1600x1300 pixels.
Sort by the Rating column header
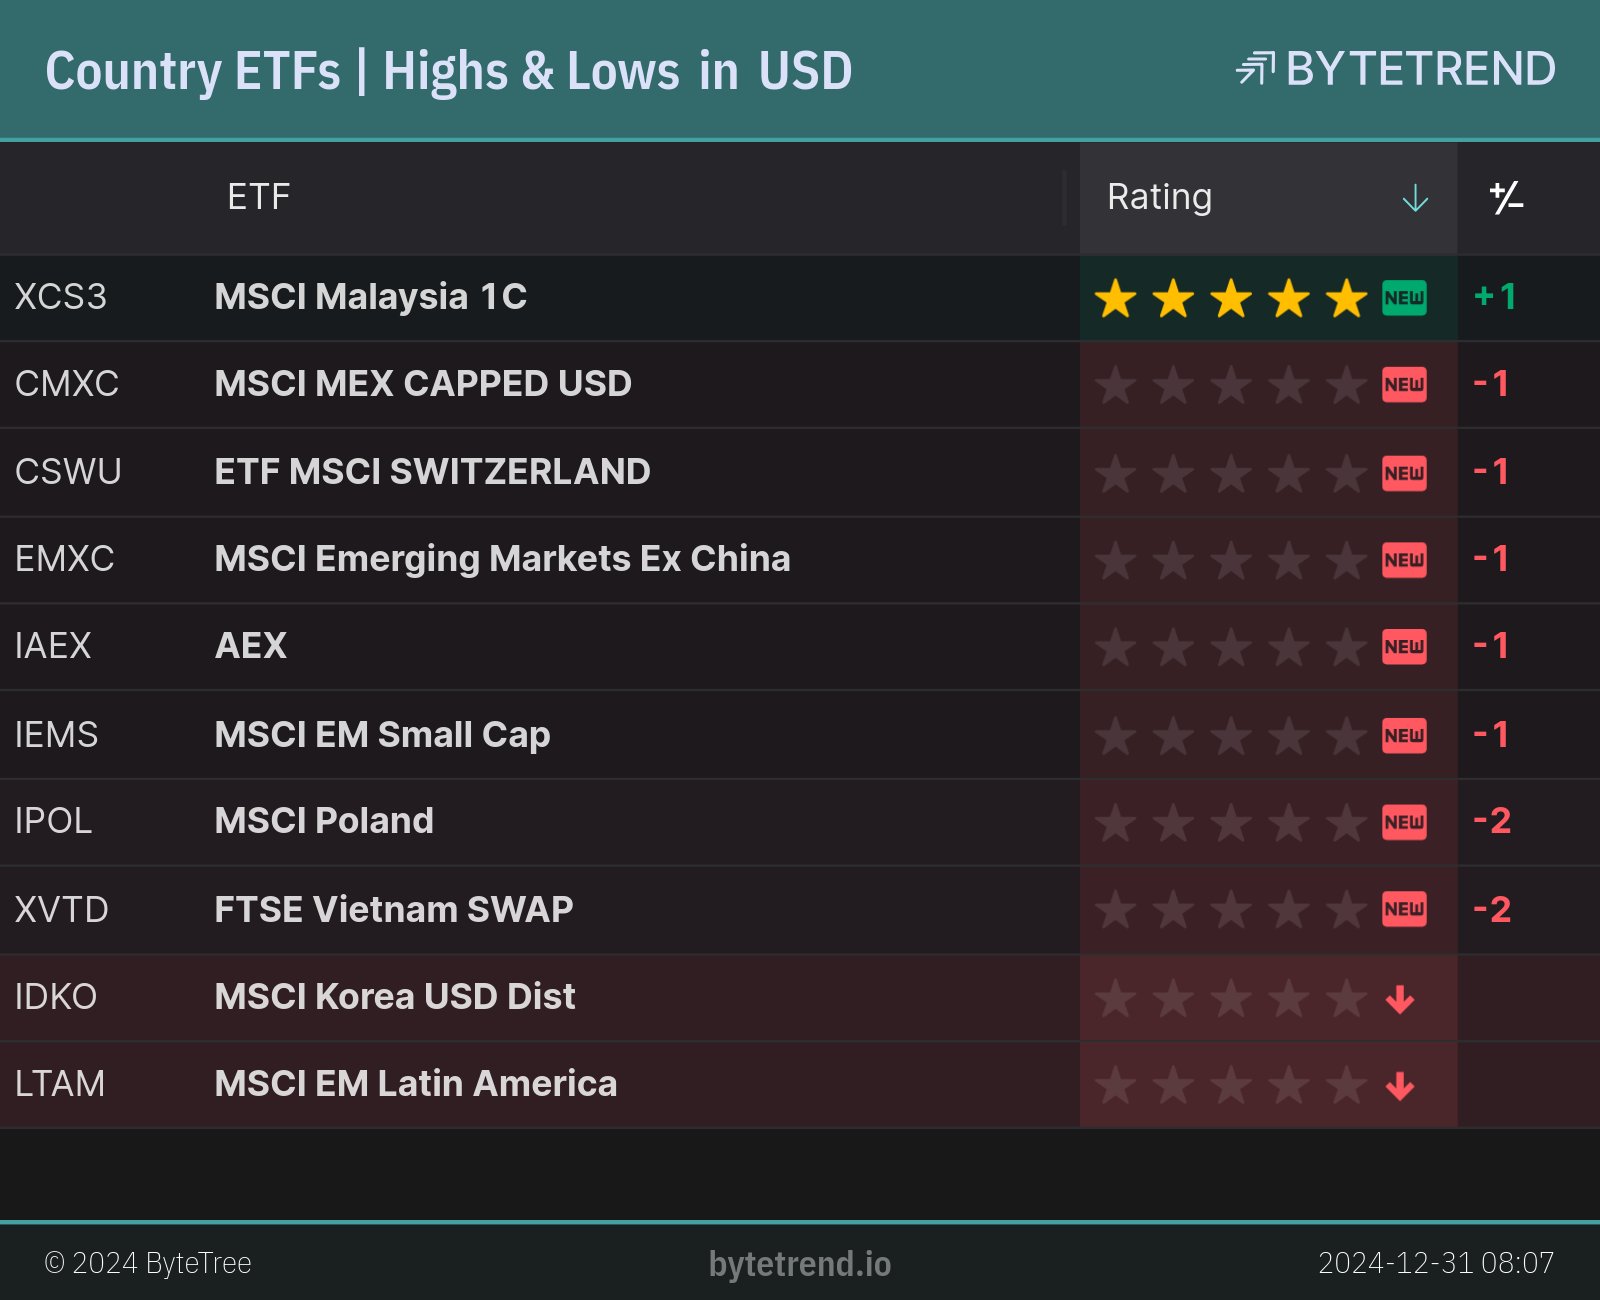pyautogui.click(x=1160, y=197)
